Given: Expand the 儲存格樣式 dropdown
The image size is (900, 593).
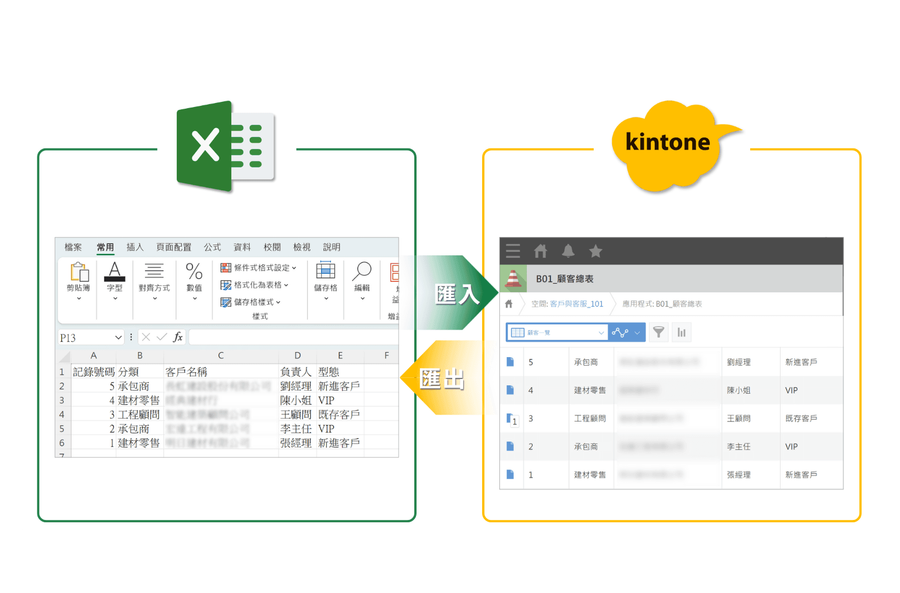Looking at the screenshot, I should point(278,302).
